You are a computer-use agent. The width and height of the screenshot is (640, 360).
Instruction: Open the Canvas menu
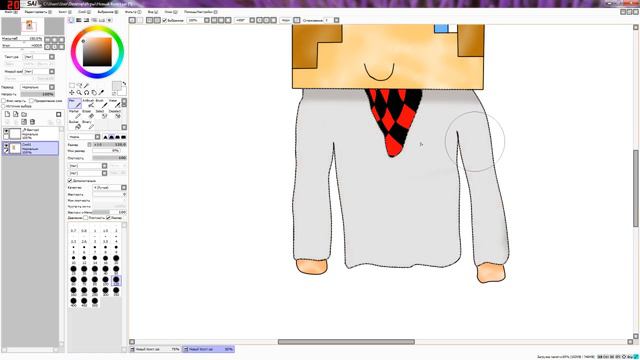(x=64, y=12)
